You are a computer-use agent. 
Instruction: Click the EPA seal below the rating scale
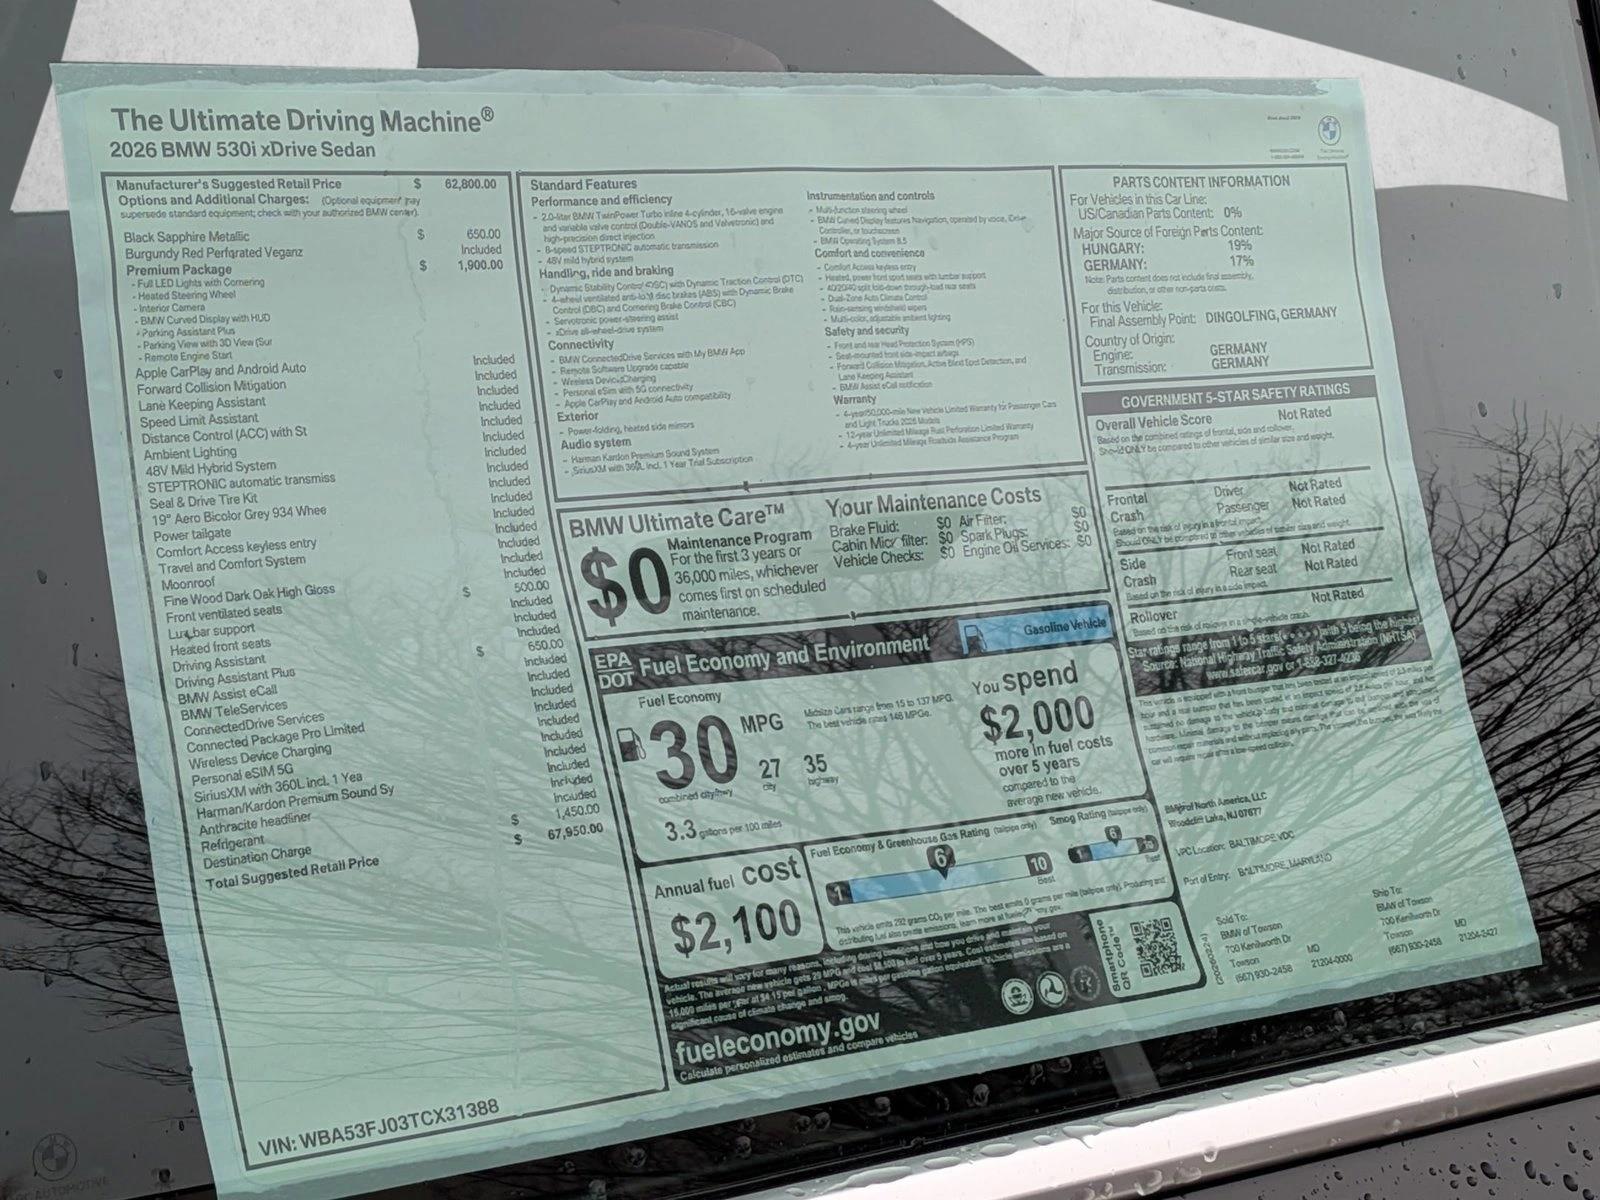coord(1015,994)
